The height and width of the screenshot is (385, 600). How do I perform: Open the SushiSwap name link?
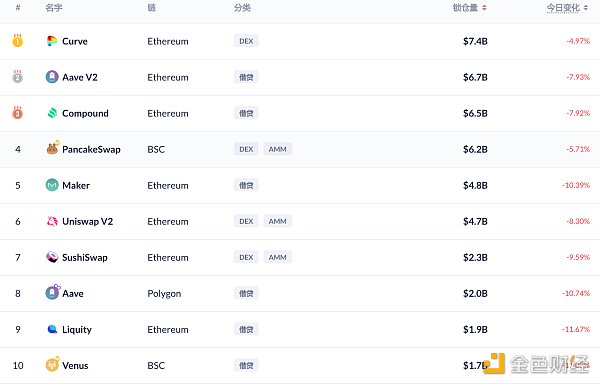(x=85, y=258)
